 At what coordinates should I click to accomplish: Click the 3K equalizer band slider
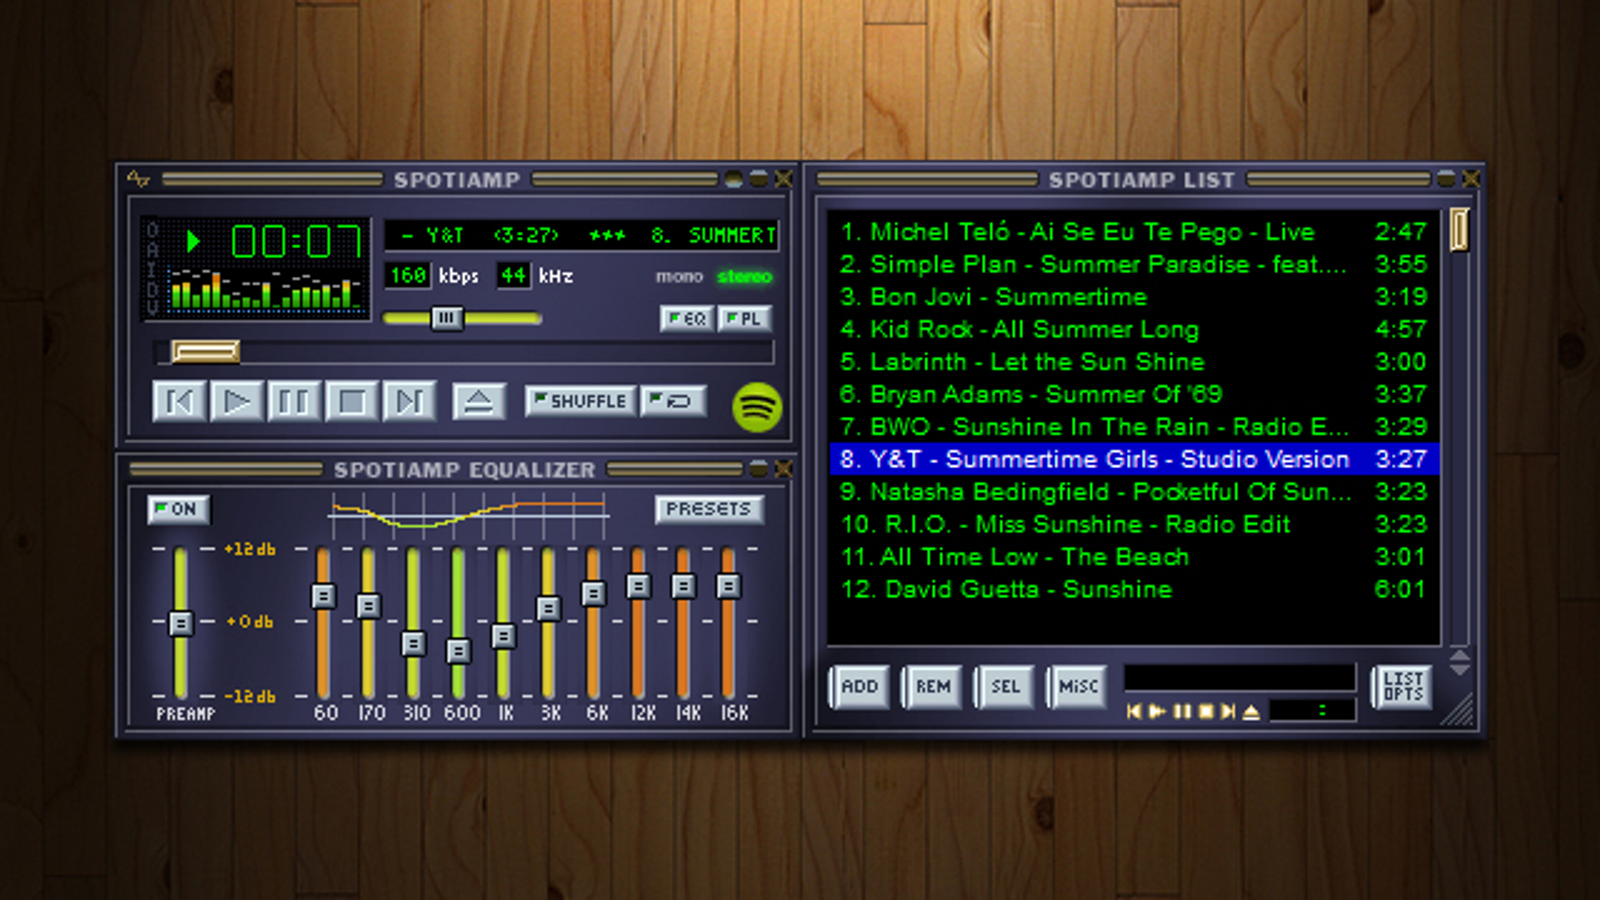pos(548,608)
